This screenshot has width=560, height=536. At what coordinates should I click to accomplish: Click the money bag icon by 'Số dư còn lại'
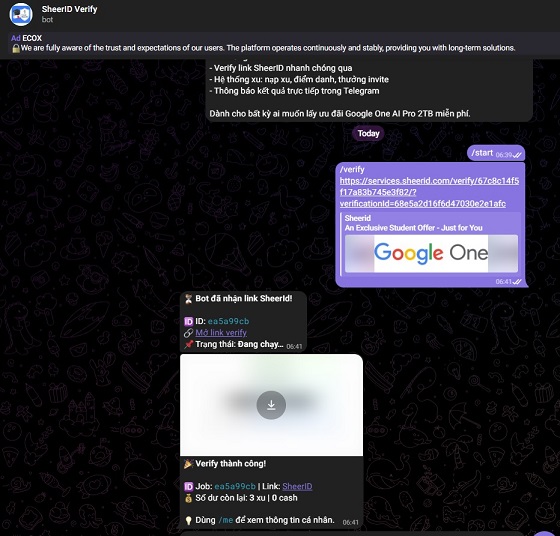pyautogui.click(x=188, y=498)
